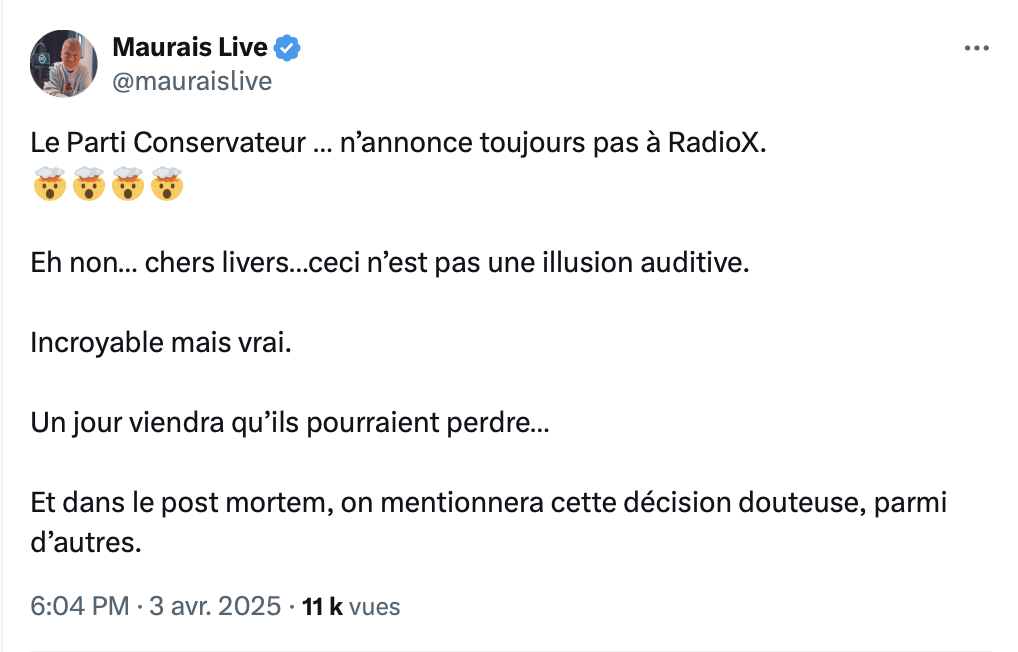This screenshot has width=1018, height=652.
Task: Click the sentence Incroyable mais vrai
Action: pos(161,343)
